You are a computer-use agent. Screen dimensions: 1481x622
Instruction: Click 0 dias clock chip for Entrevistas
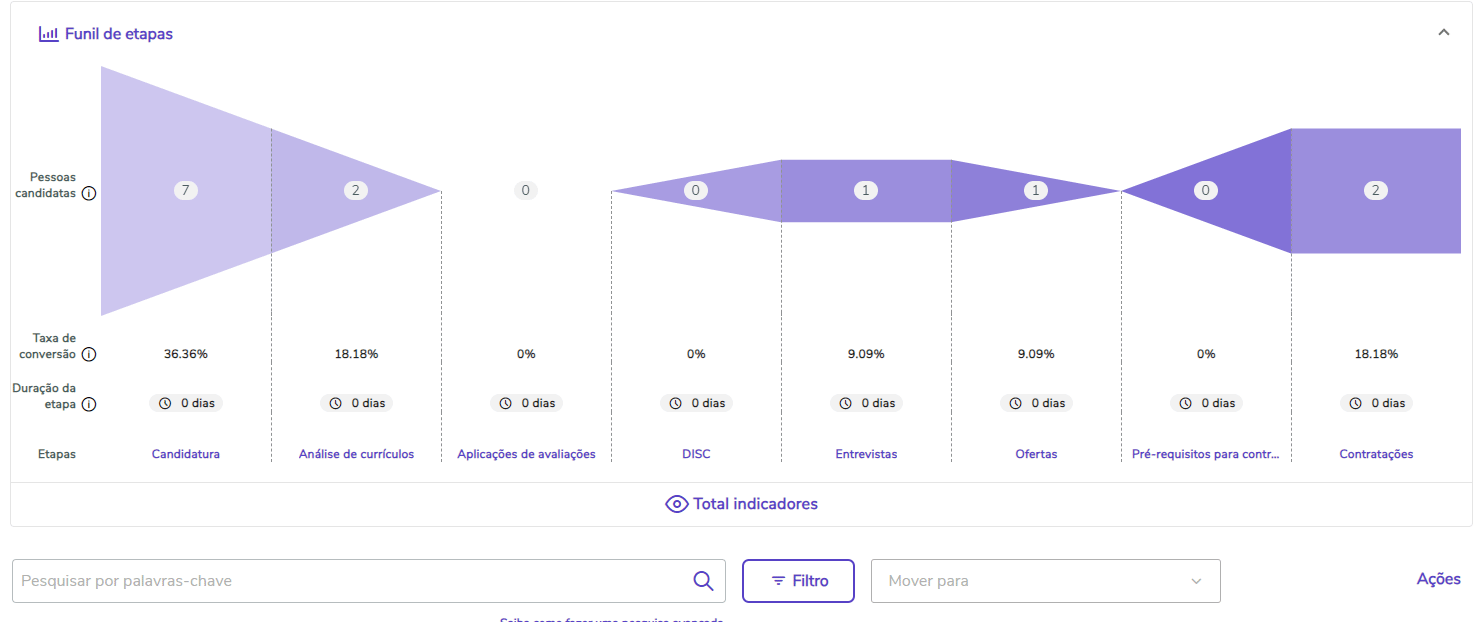[x=866, y=403]
